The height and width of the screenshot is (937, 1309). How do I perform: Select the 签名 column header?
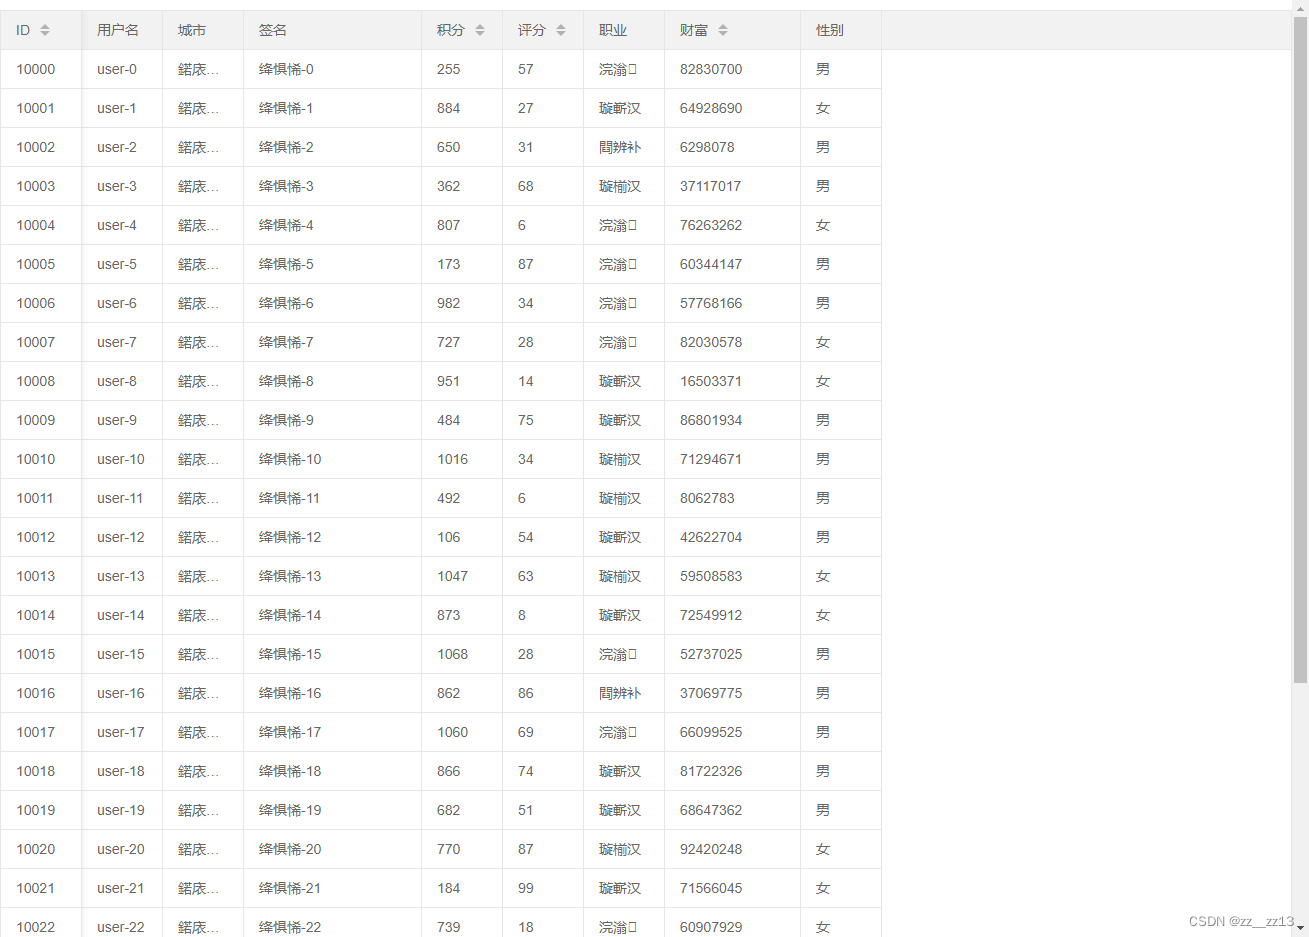[x=272, y=30]
